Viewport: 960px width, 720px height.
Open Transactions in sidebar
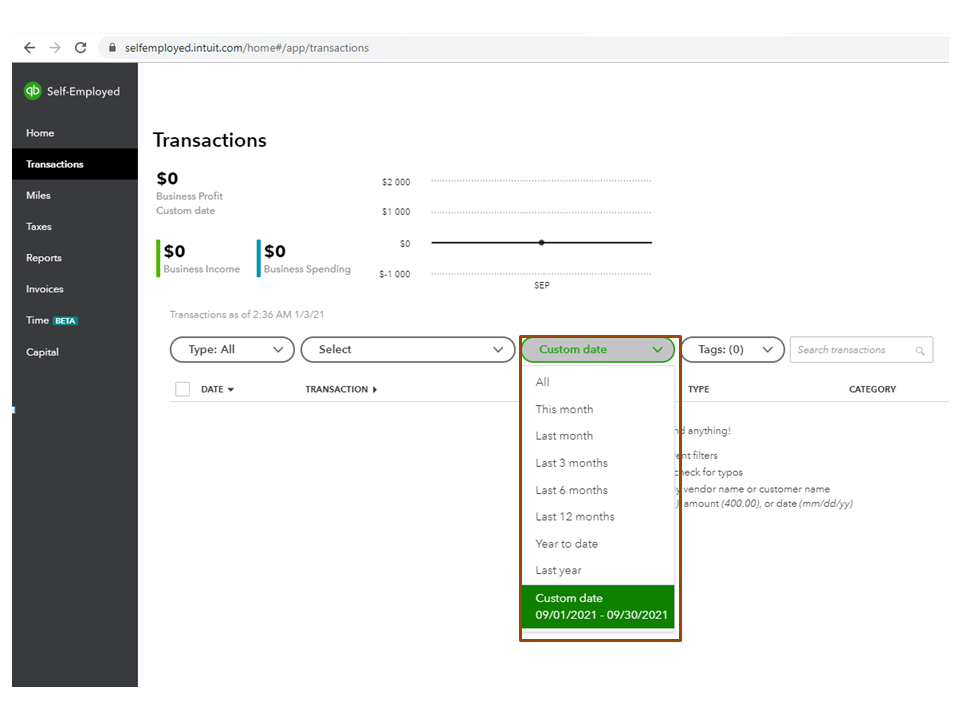pos(75,164)
